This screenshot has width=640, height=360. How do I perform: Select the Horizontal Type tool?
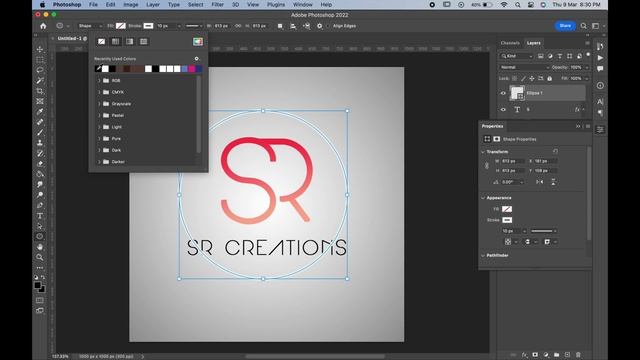click(40, 216)
